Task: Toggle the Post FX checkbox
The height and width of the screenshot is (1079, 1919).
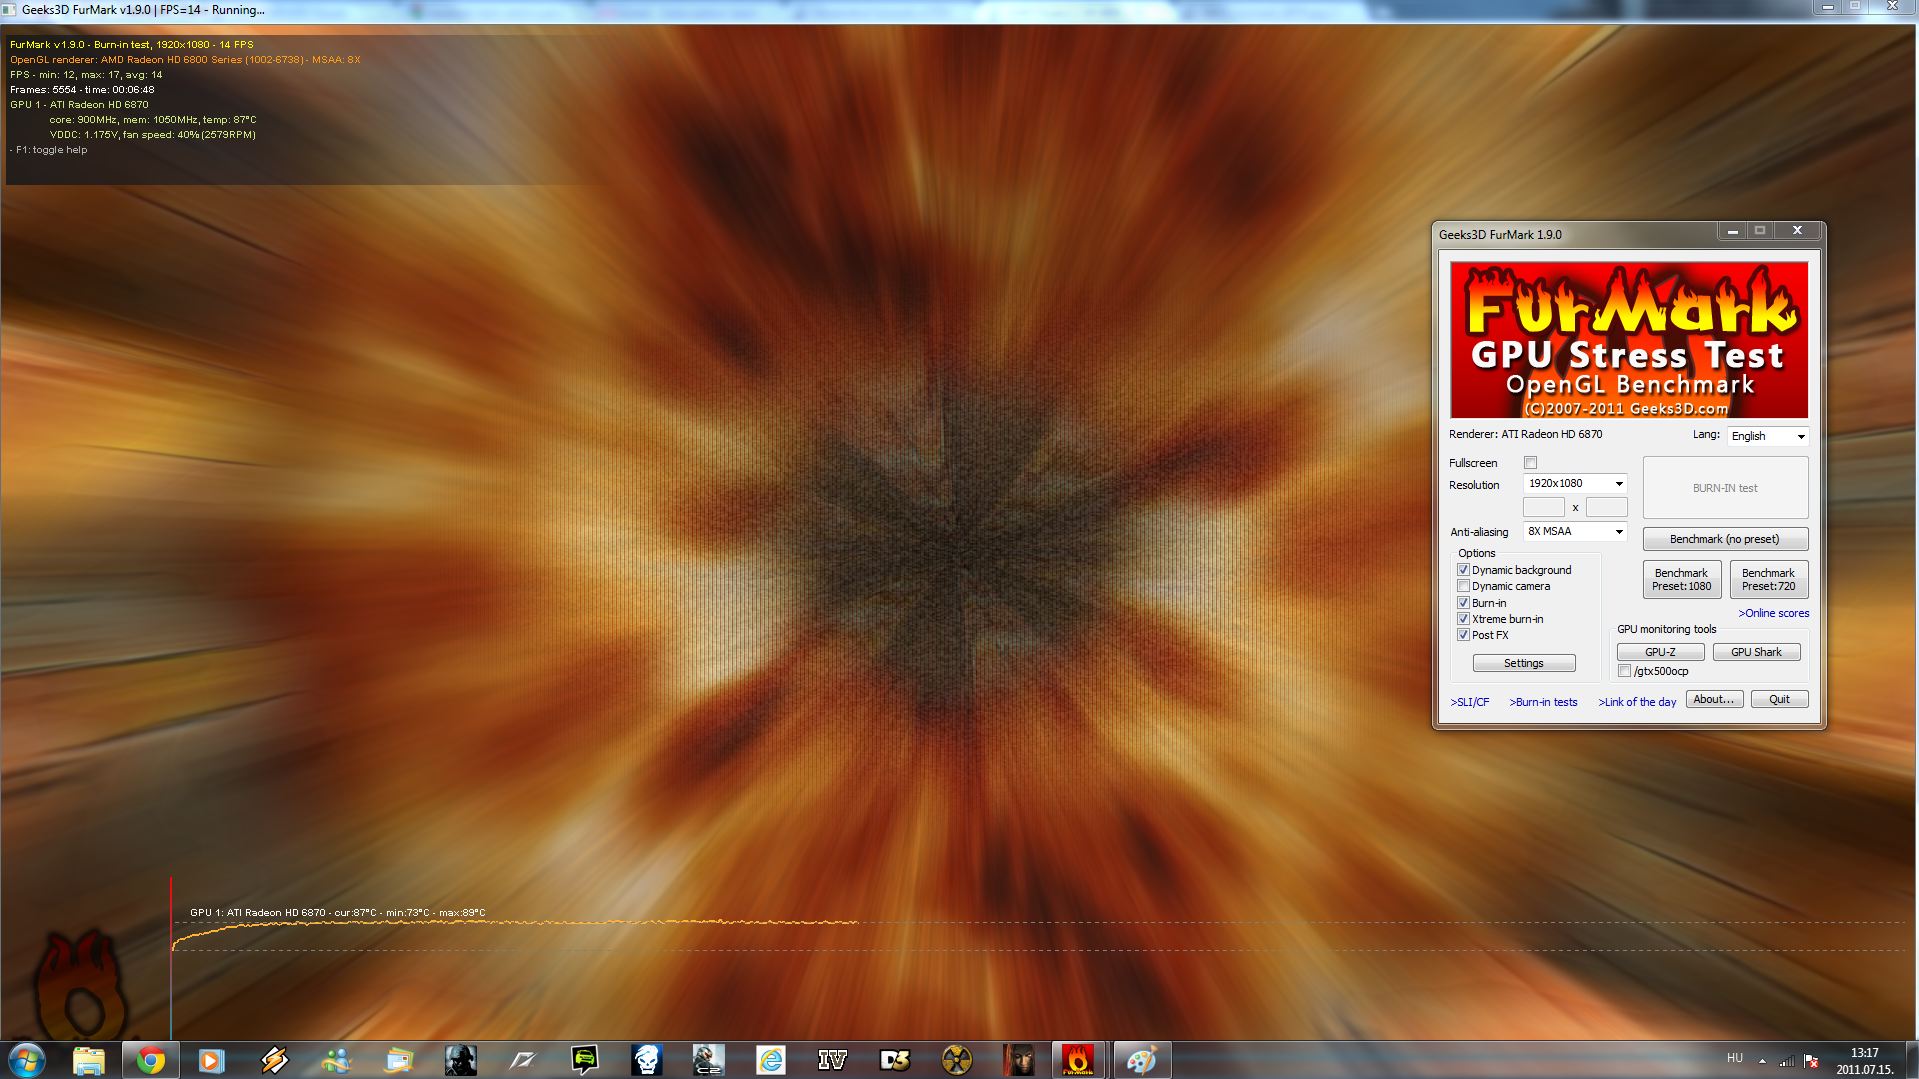Action: [1463, 635]
